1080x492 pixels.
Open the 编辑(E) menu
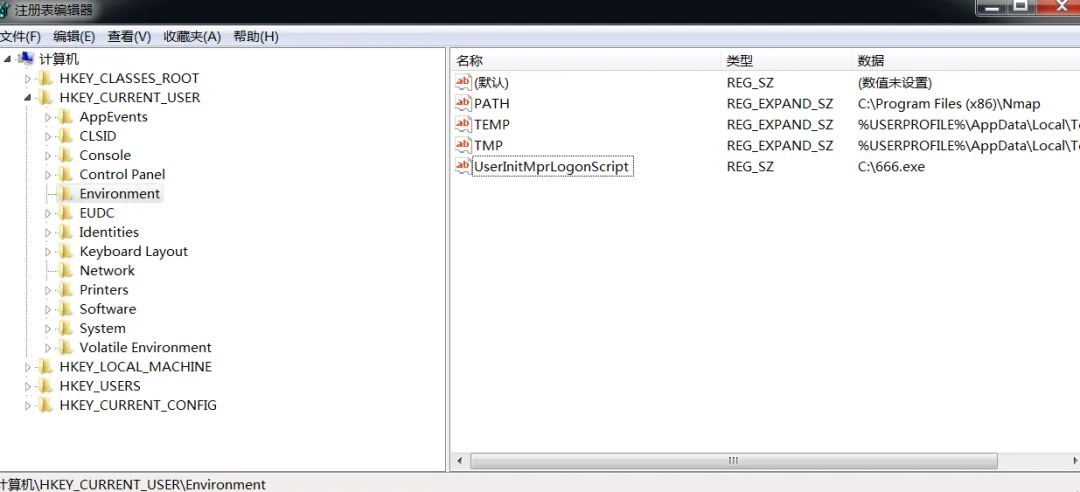pyautogui.click(x=74, y=37)
